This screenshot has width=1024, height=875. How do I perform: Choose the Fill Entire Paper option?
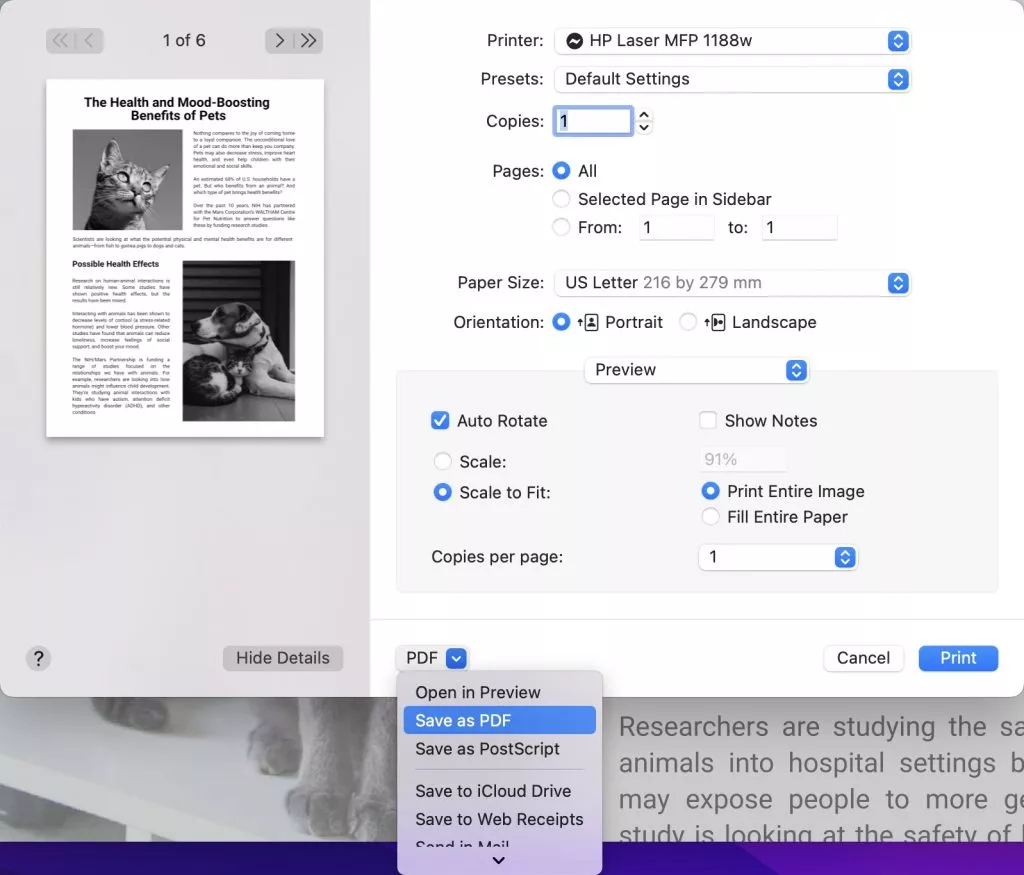(710, 517)
